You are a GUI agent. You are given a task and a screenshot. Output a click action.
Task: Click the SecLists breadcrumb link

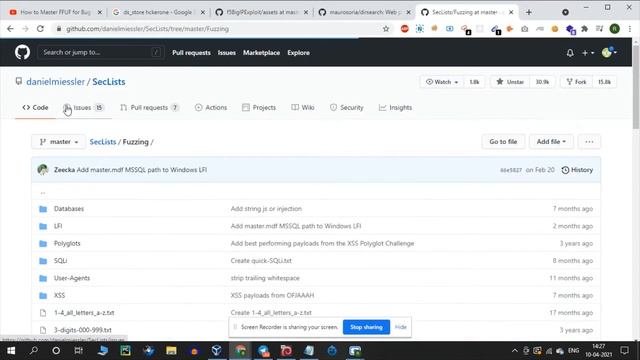tap(103, 142)
